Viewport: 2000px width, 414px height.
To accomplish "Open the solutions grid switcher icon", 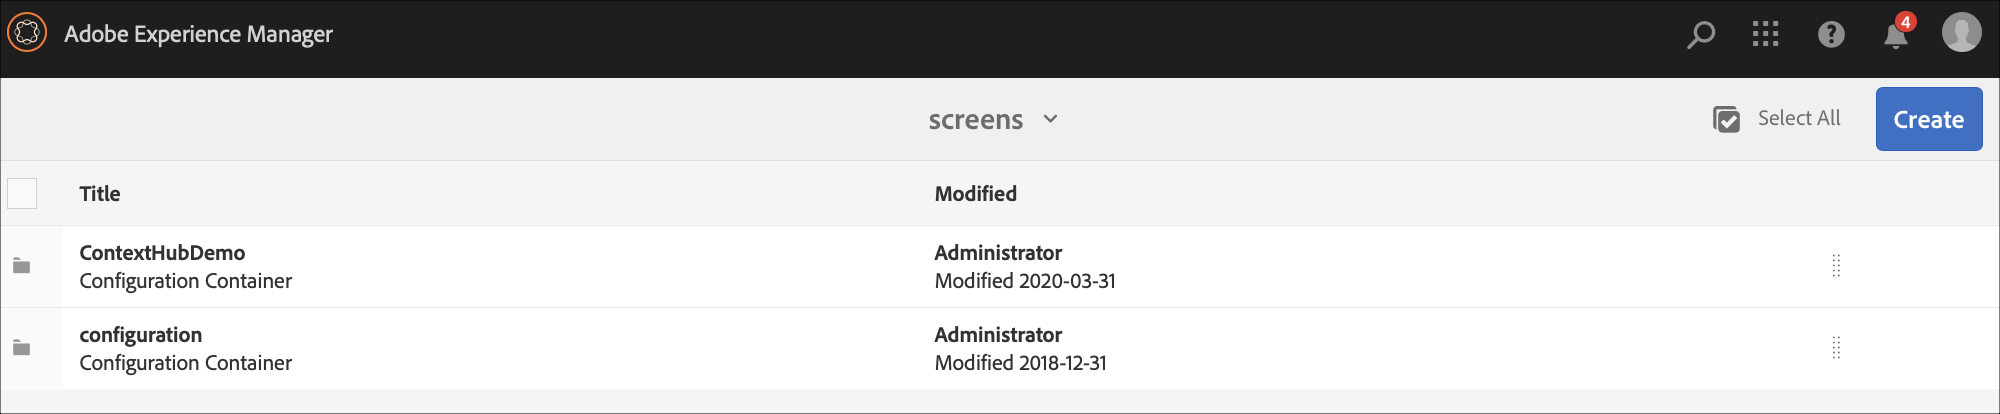I will [1765, 34].
